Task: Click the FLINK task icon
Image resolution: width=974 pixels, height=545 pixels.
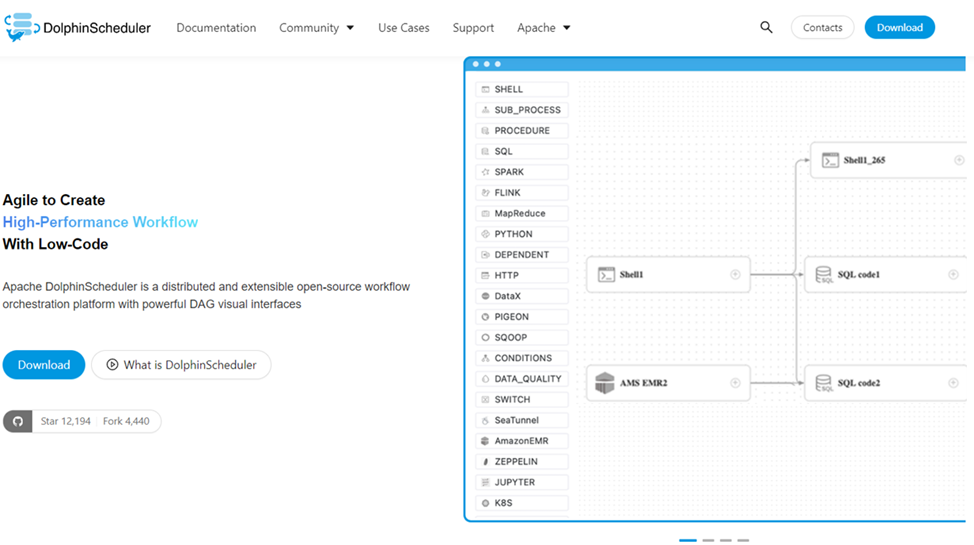Action: (x=486, y=193)
